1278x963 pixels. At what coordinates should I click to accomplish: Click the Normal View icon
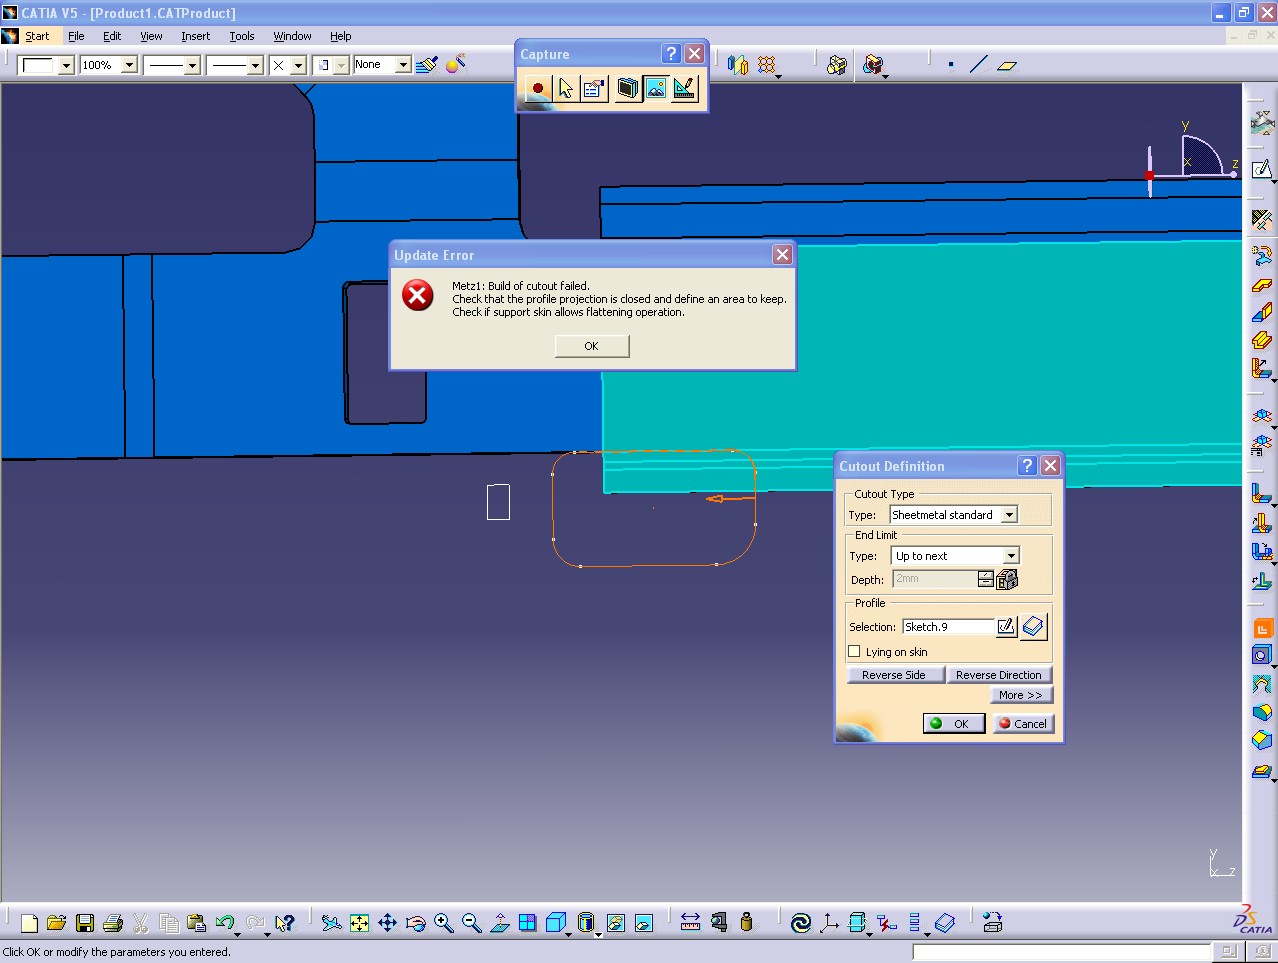click(x=500, y=923)
